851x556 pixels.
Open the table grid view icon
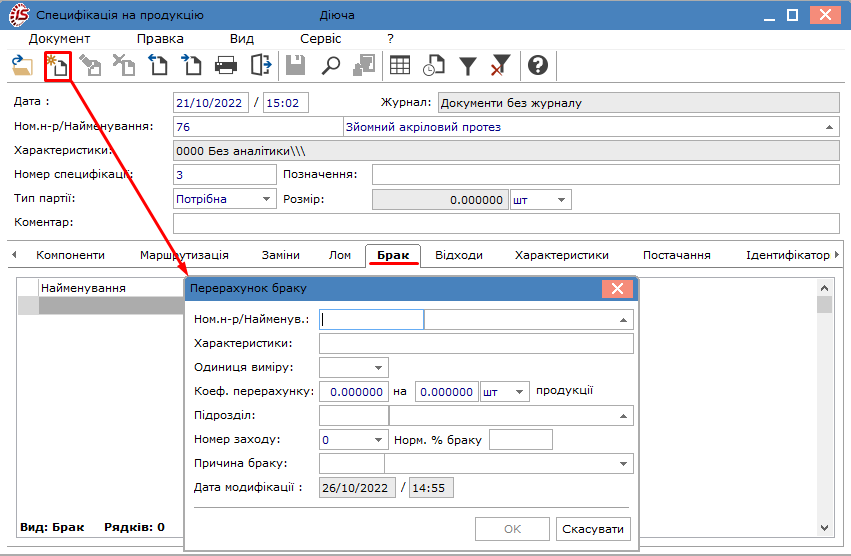pyautogui.click(x=400, y=66)
